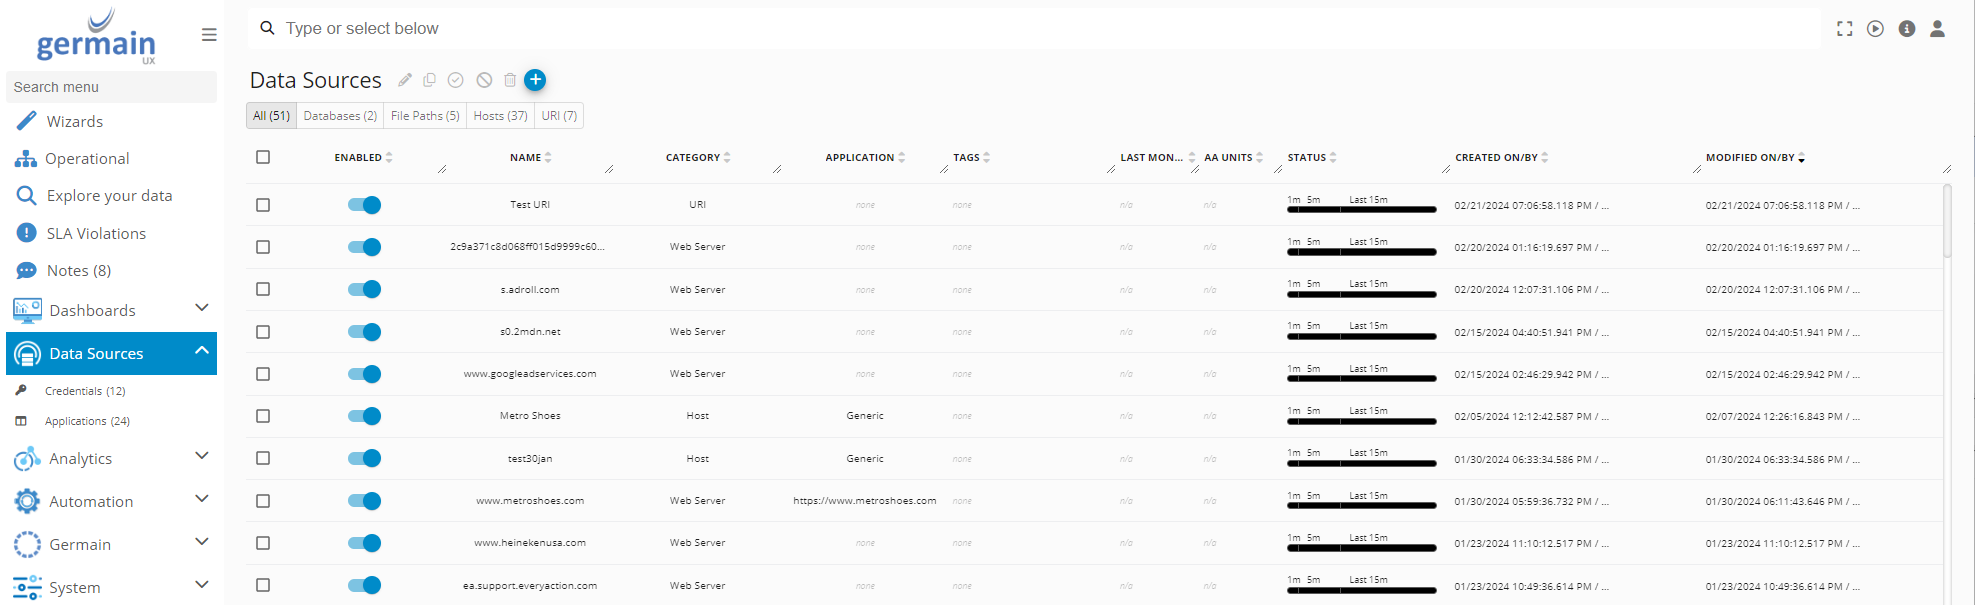Click the fullscreen icon in top bar

point(1845,29)
